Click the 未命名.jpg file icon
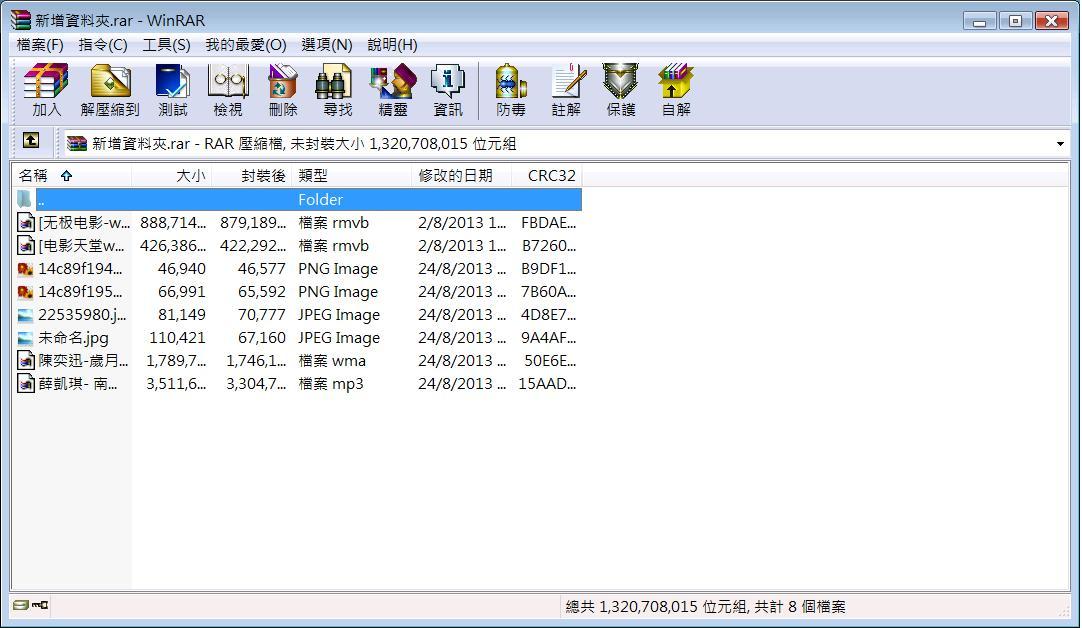 pyautogui.click(x=26, y=337)
